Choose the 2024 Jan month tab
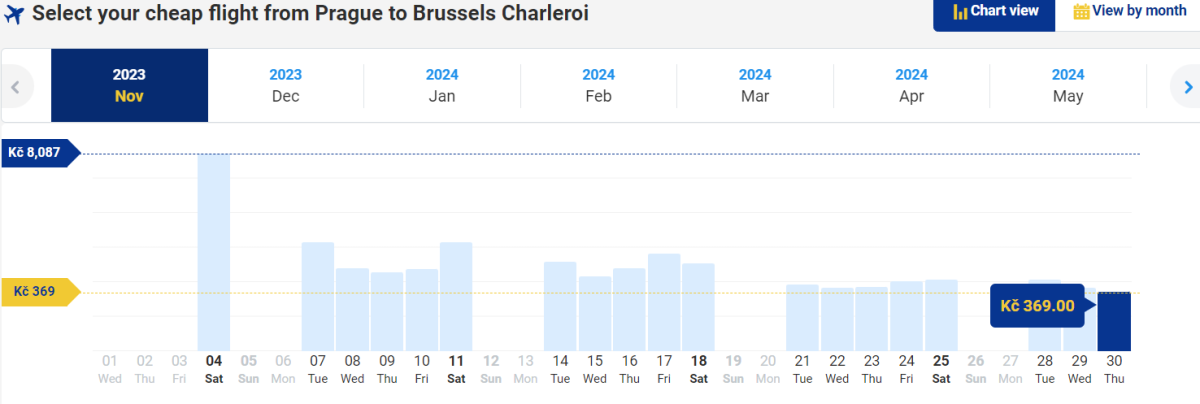 coord(442,86)
